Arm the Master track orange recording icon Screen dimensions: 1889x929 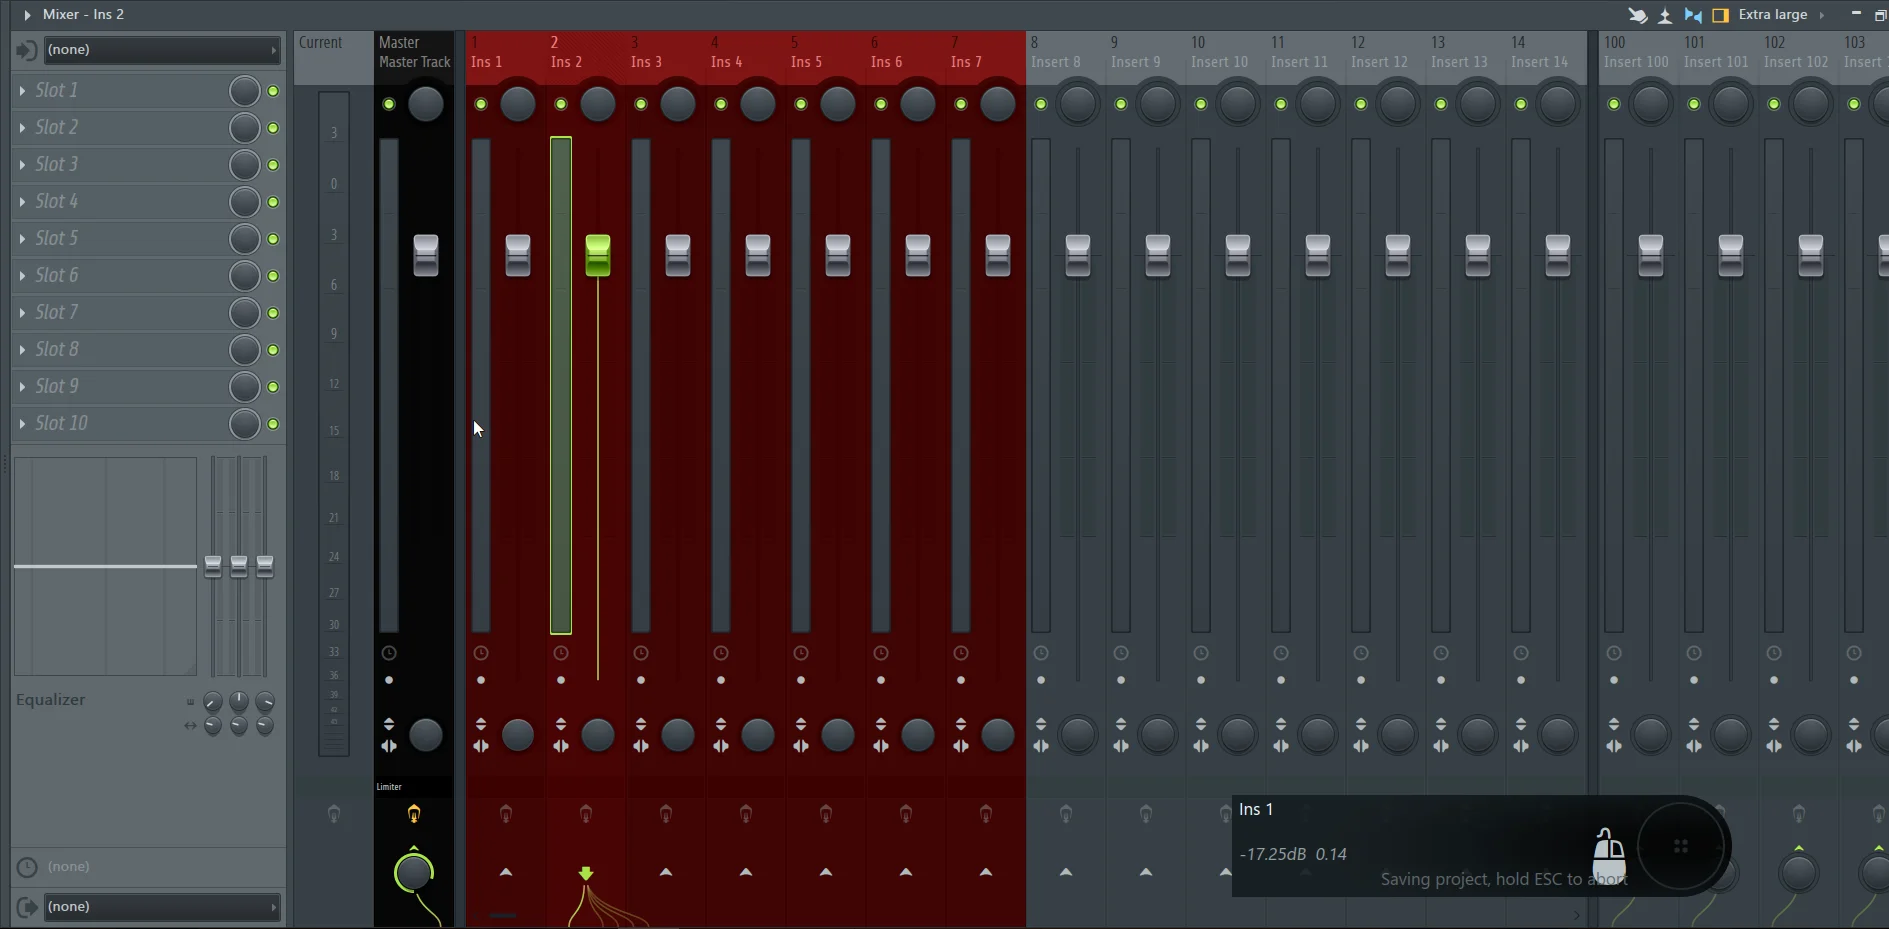(414, 814)
